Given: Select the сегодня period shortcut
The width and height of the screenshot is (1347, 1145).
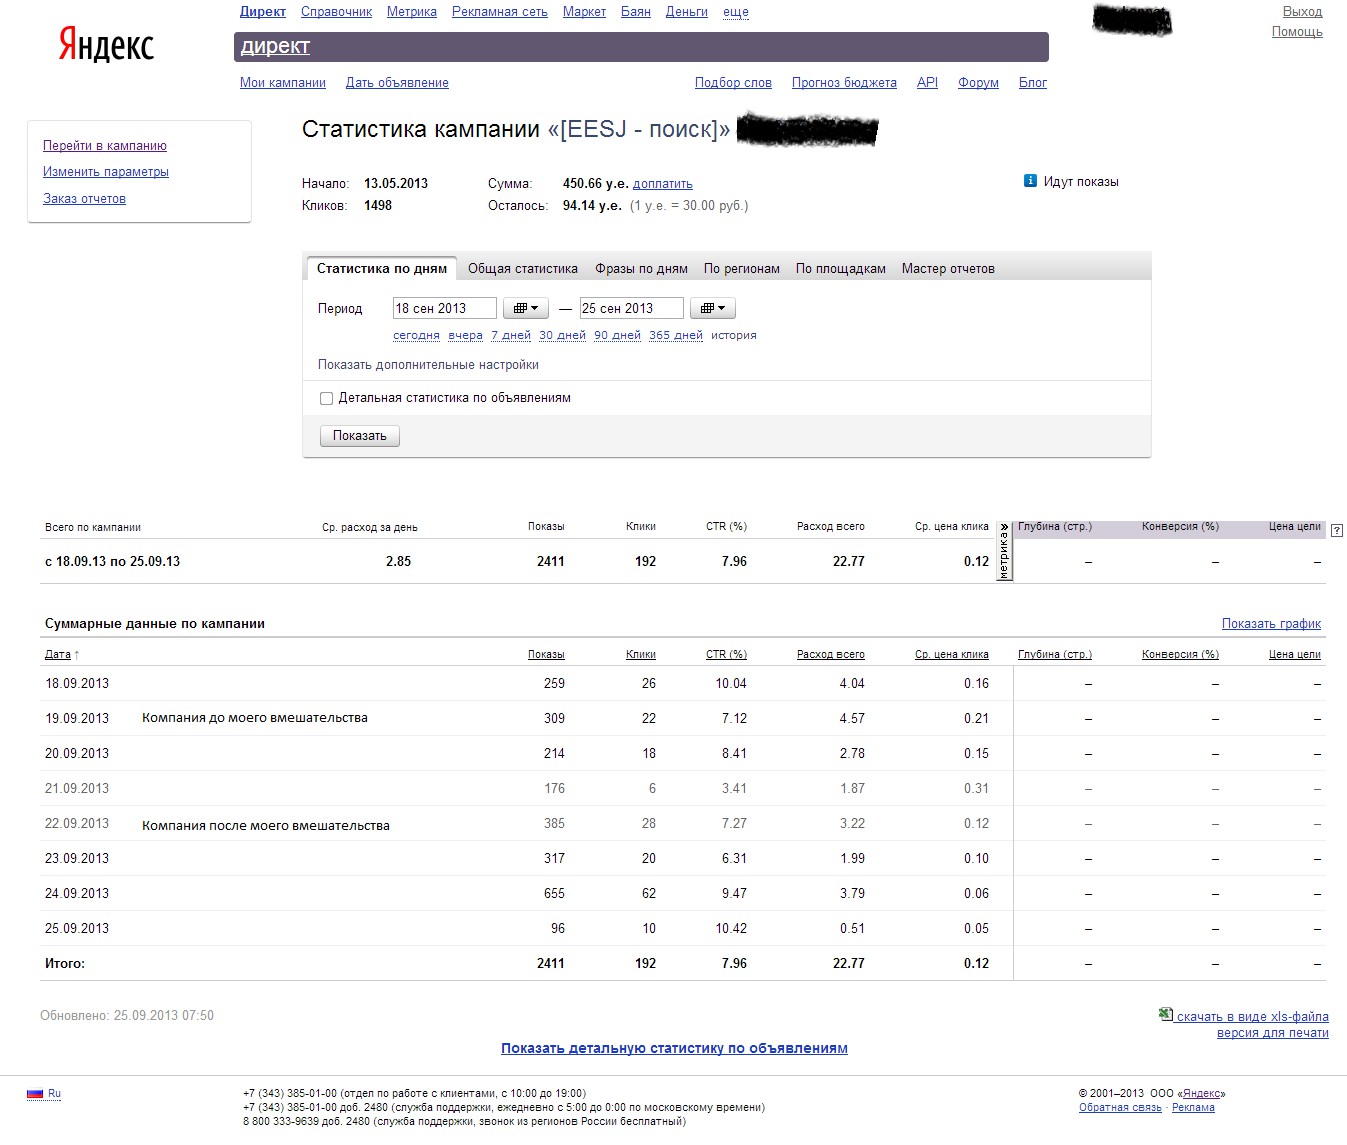Looking at the screenshot, I should coord(416,335).
